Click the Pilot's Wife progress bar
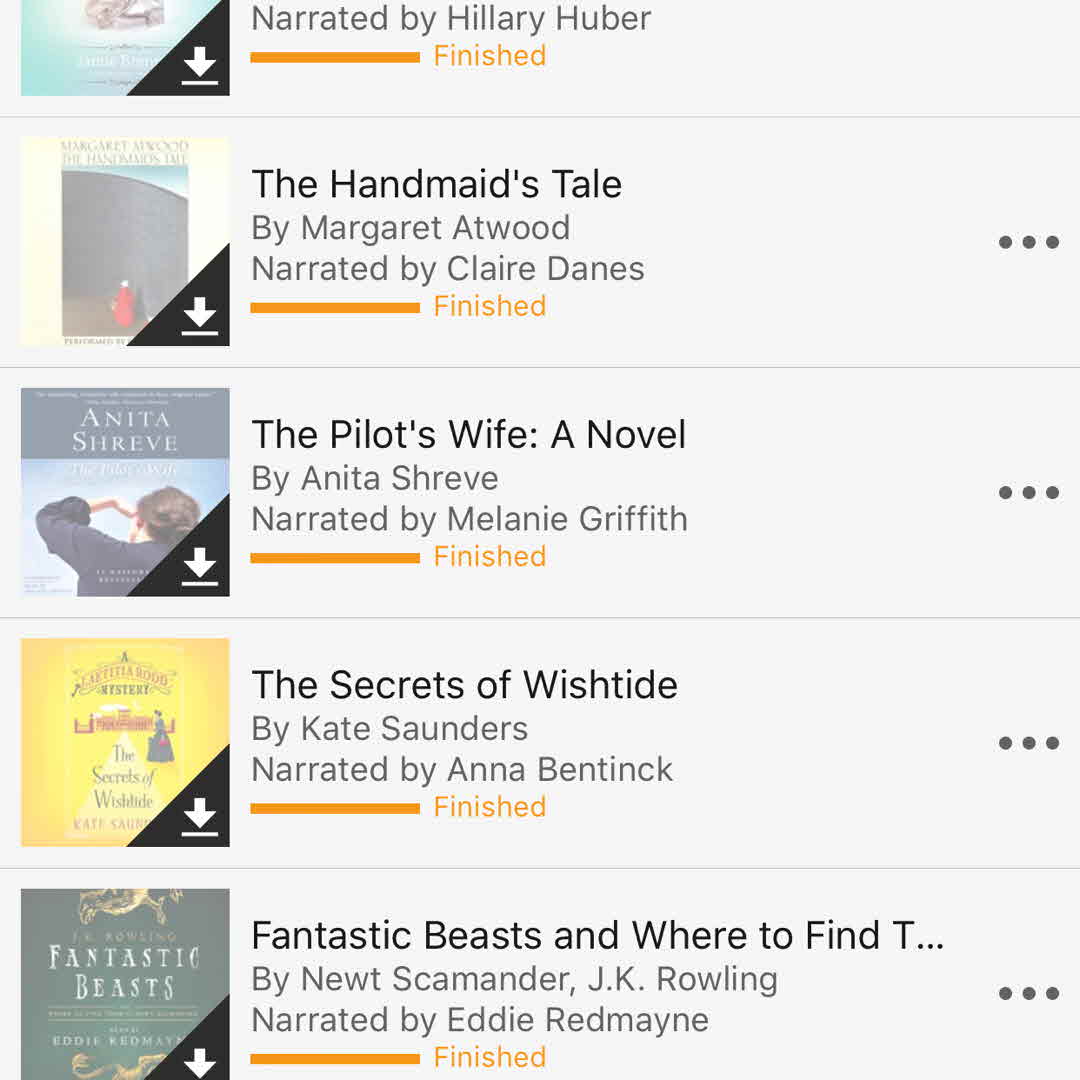The image size is (1080, 1080). pos(335,558)
